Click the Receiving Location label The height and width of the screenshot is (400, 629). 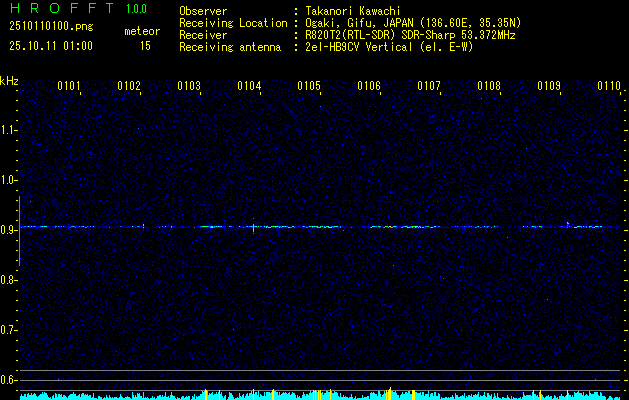pyautogui.click(x=233, y=24)
